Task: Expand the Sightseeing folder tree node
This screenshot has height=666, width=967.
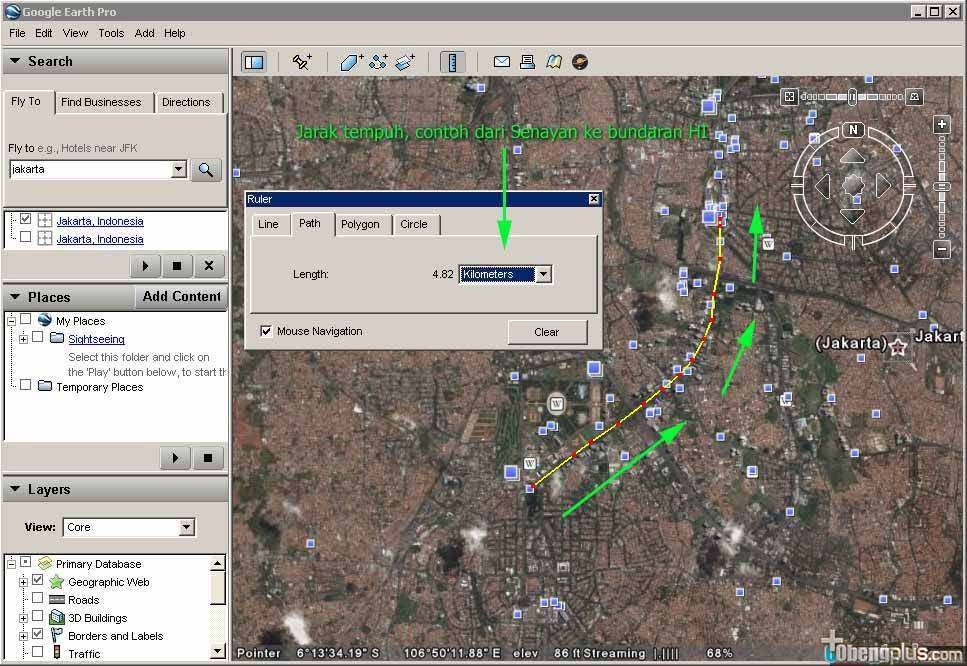Action: point(23,339)
